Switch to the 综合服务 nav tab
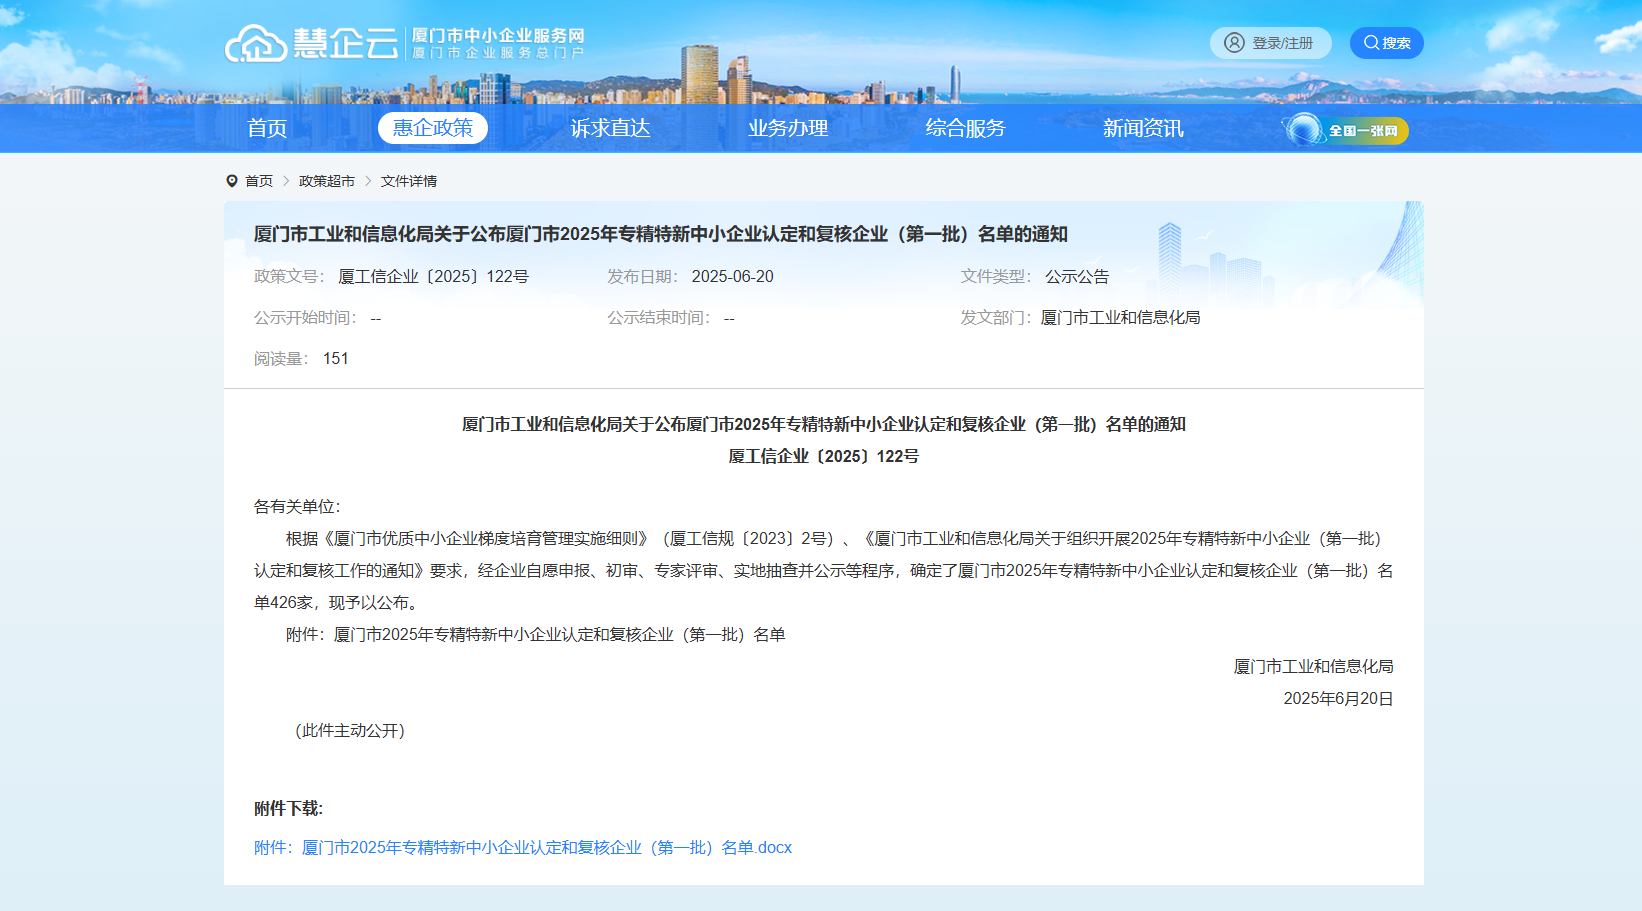Screen dimensions: 1642x911 pyautogui.click(x=965, y=128)
